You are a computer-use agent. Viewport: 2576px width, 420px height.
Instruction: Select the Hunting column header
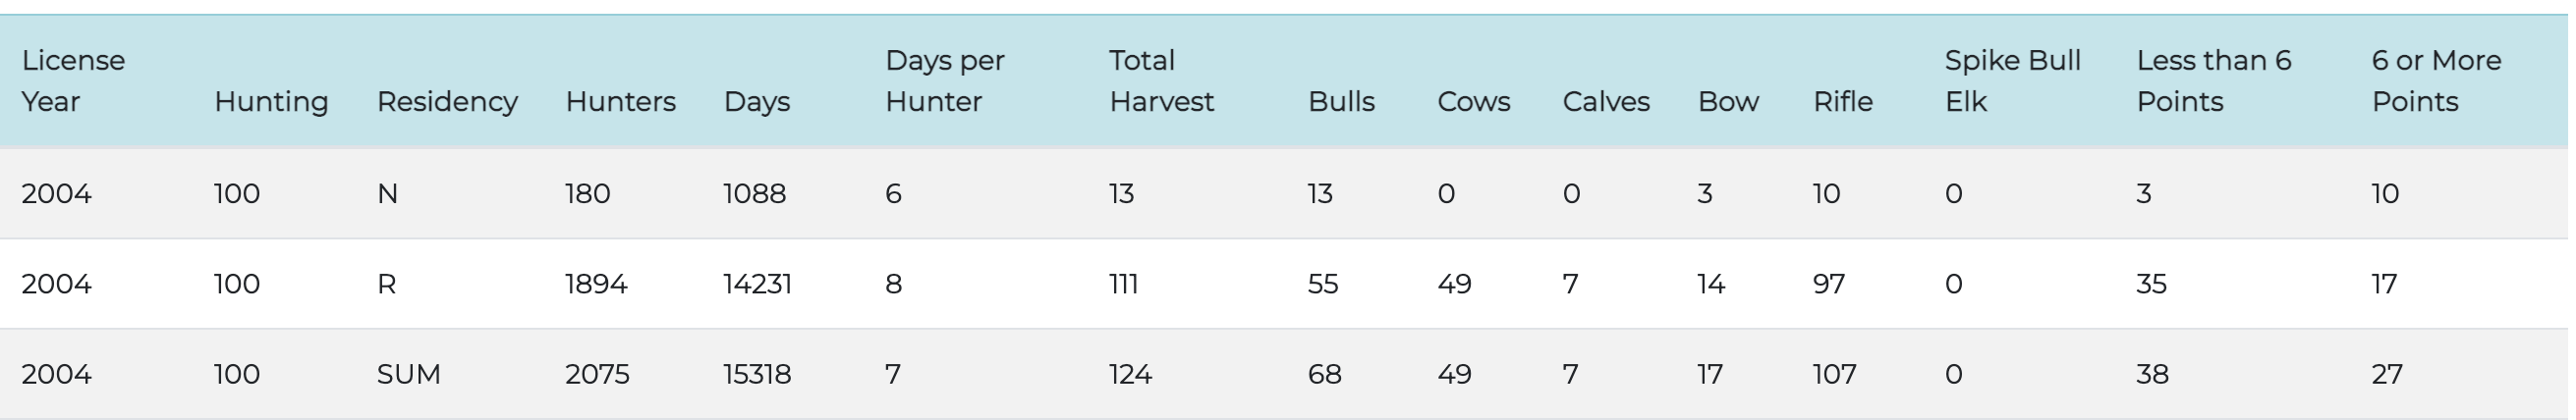tap(271, 102)
